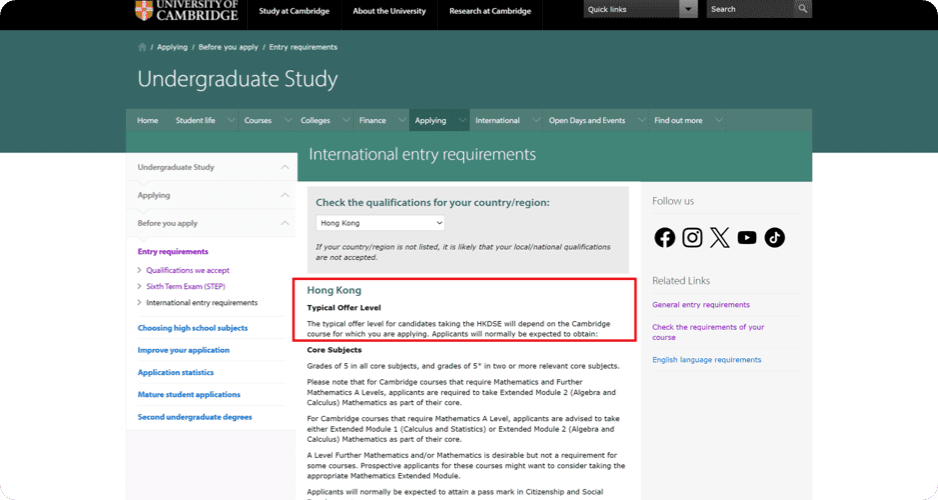
Task: Open the Student life navigation tab
Action: click(x=196, y=120)
